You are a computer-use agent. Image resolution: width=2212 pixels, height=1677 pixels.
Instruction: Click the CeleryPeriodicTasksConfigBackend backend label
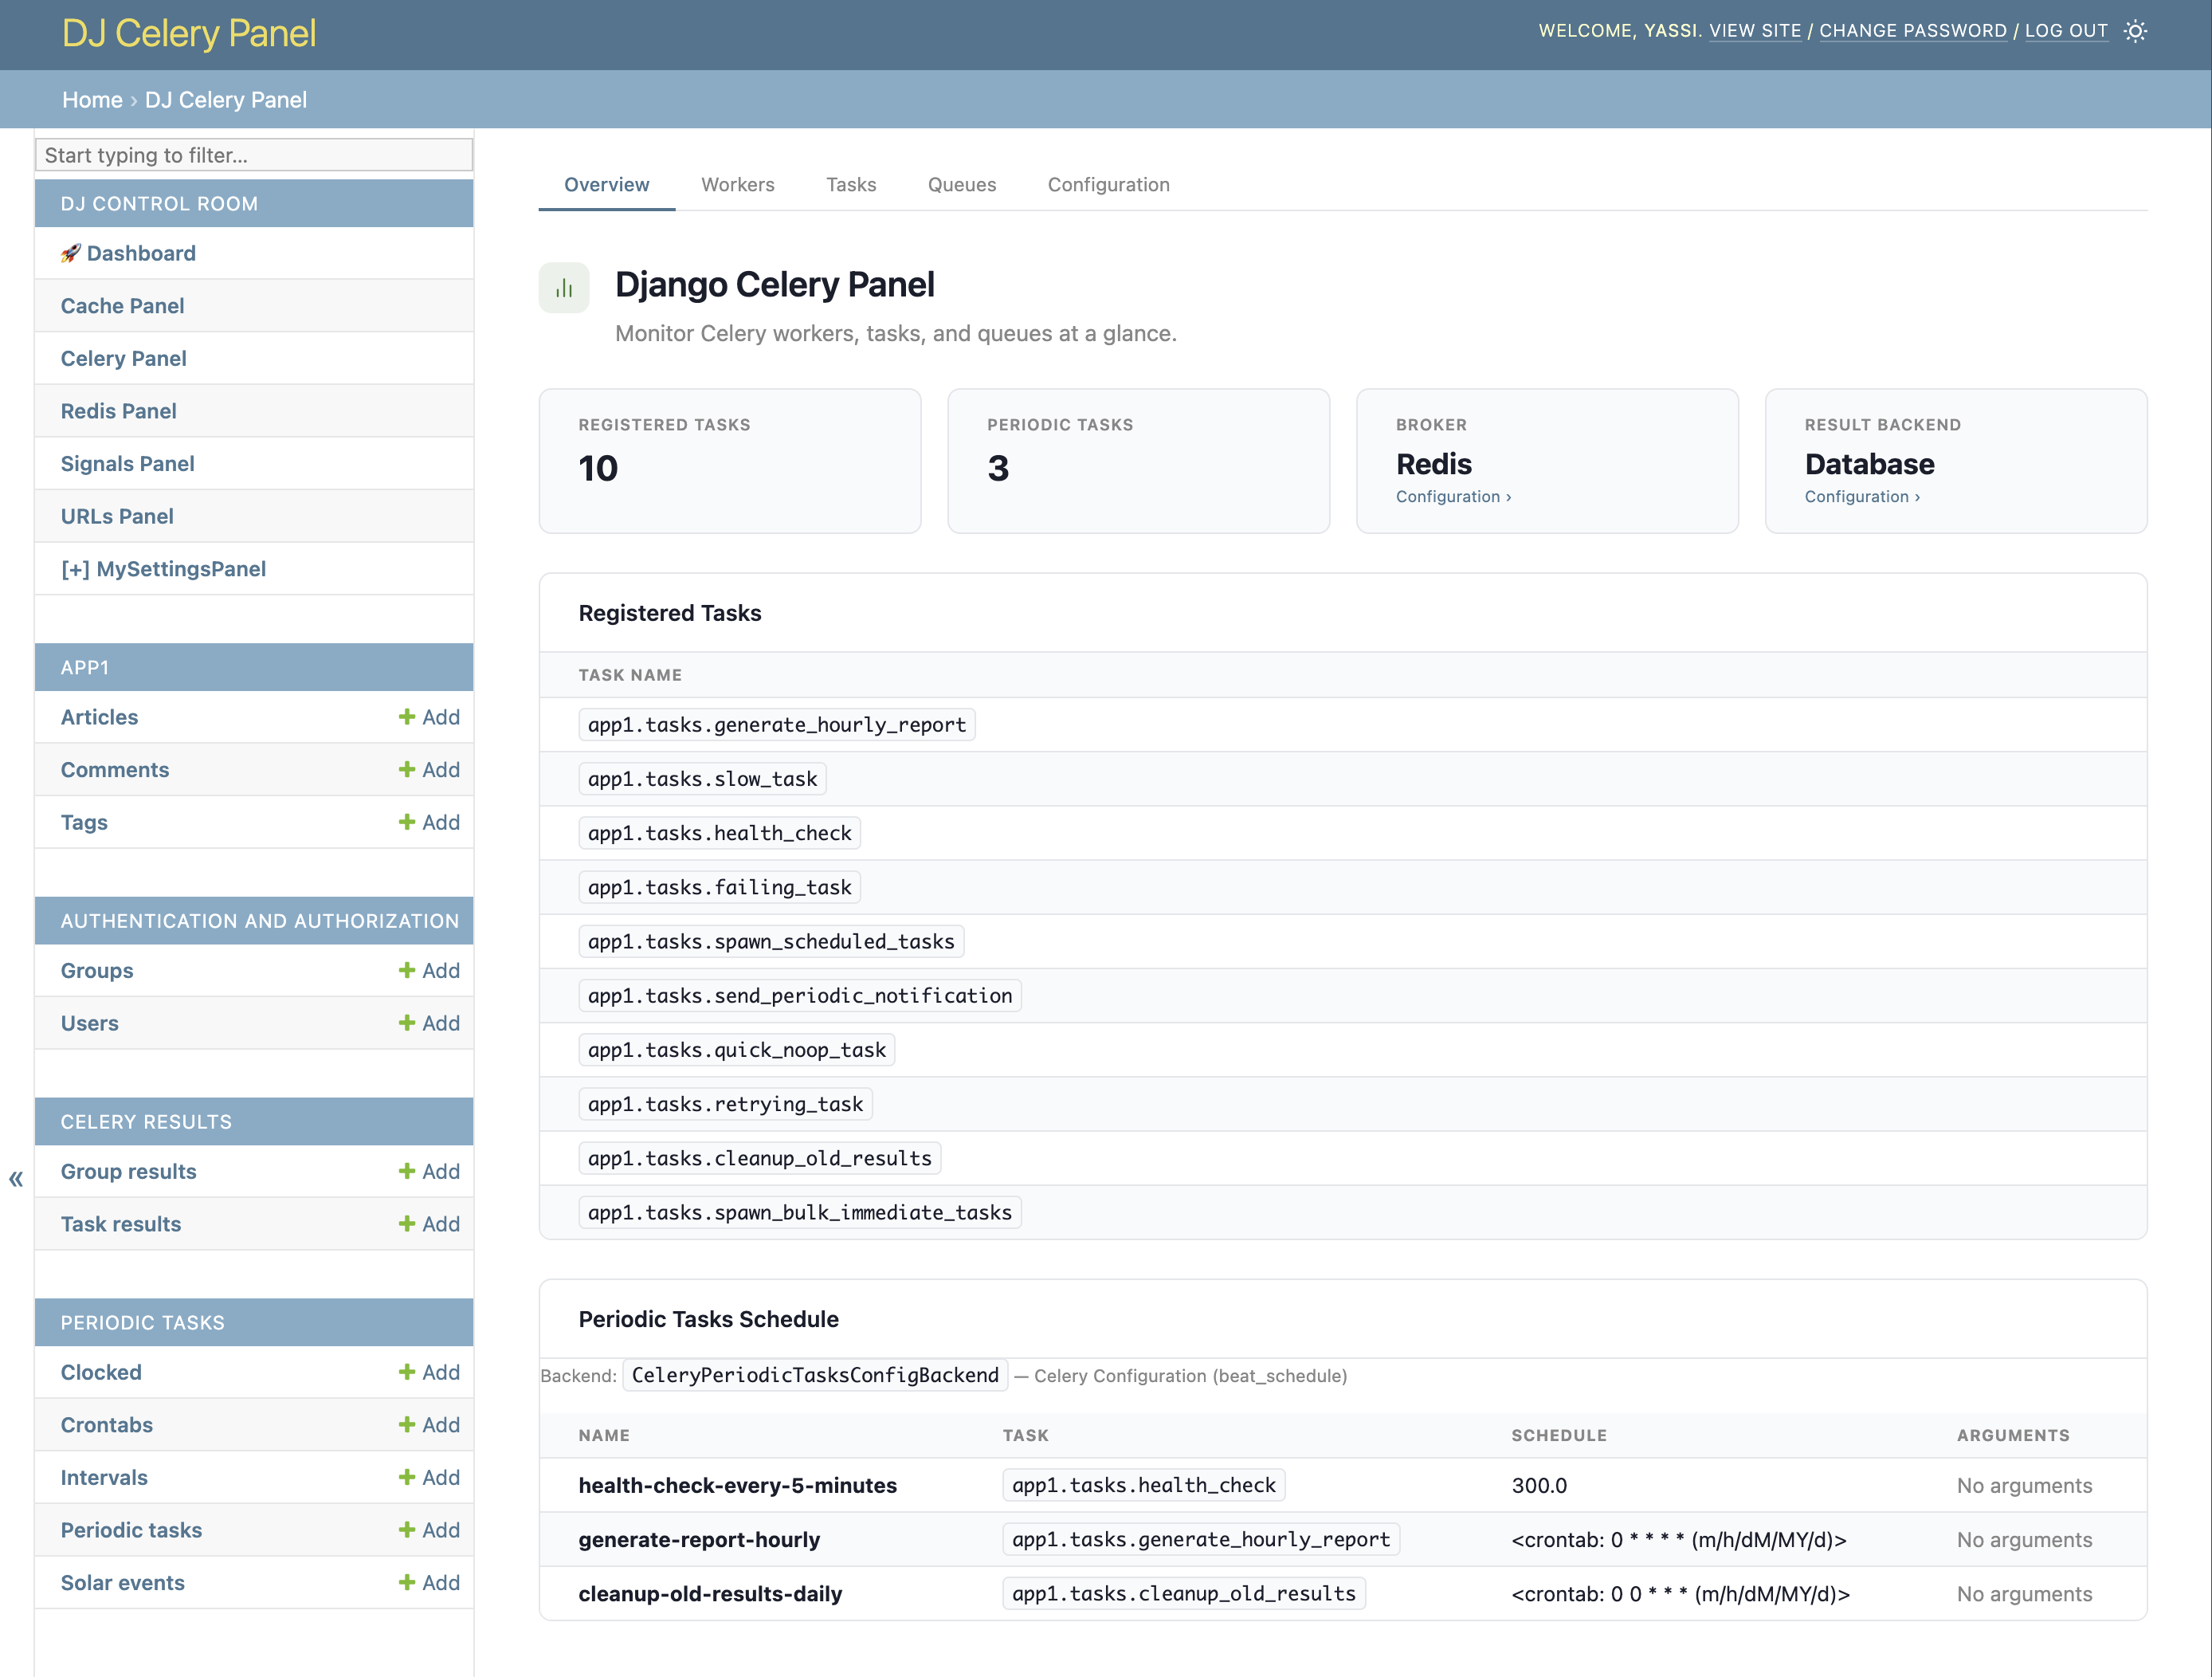pos(815,1375)
